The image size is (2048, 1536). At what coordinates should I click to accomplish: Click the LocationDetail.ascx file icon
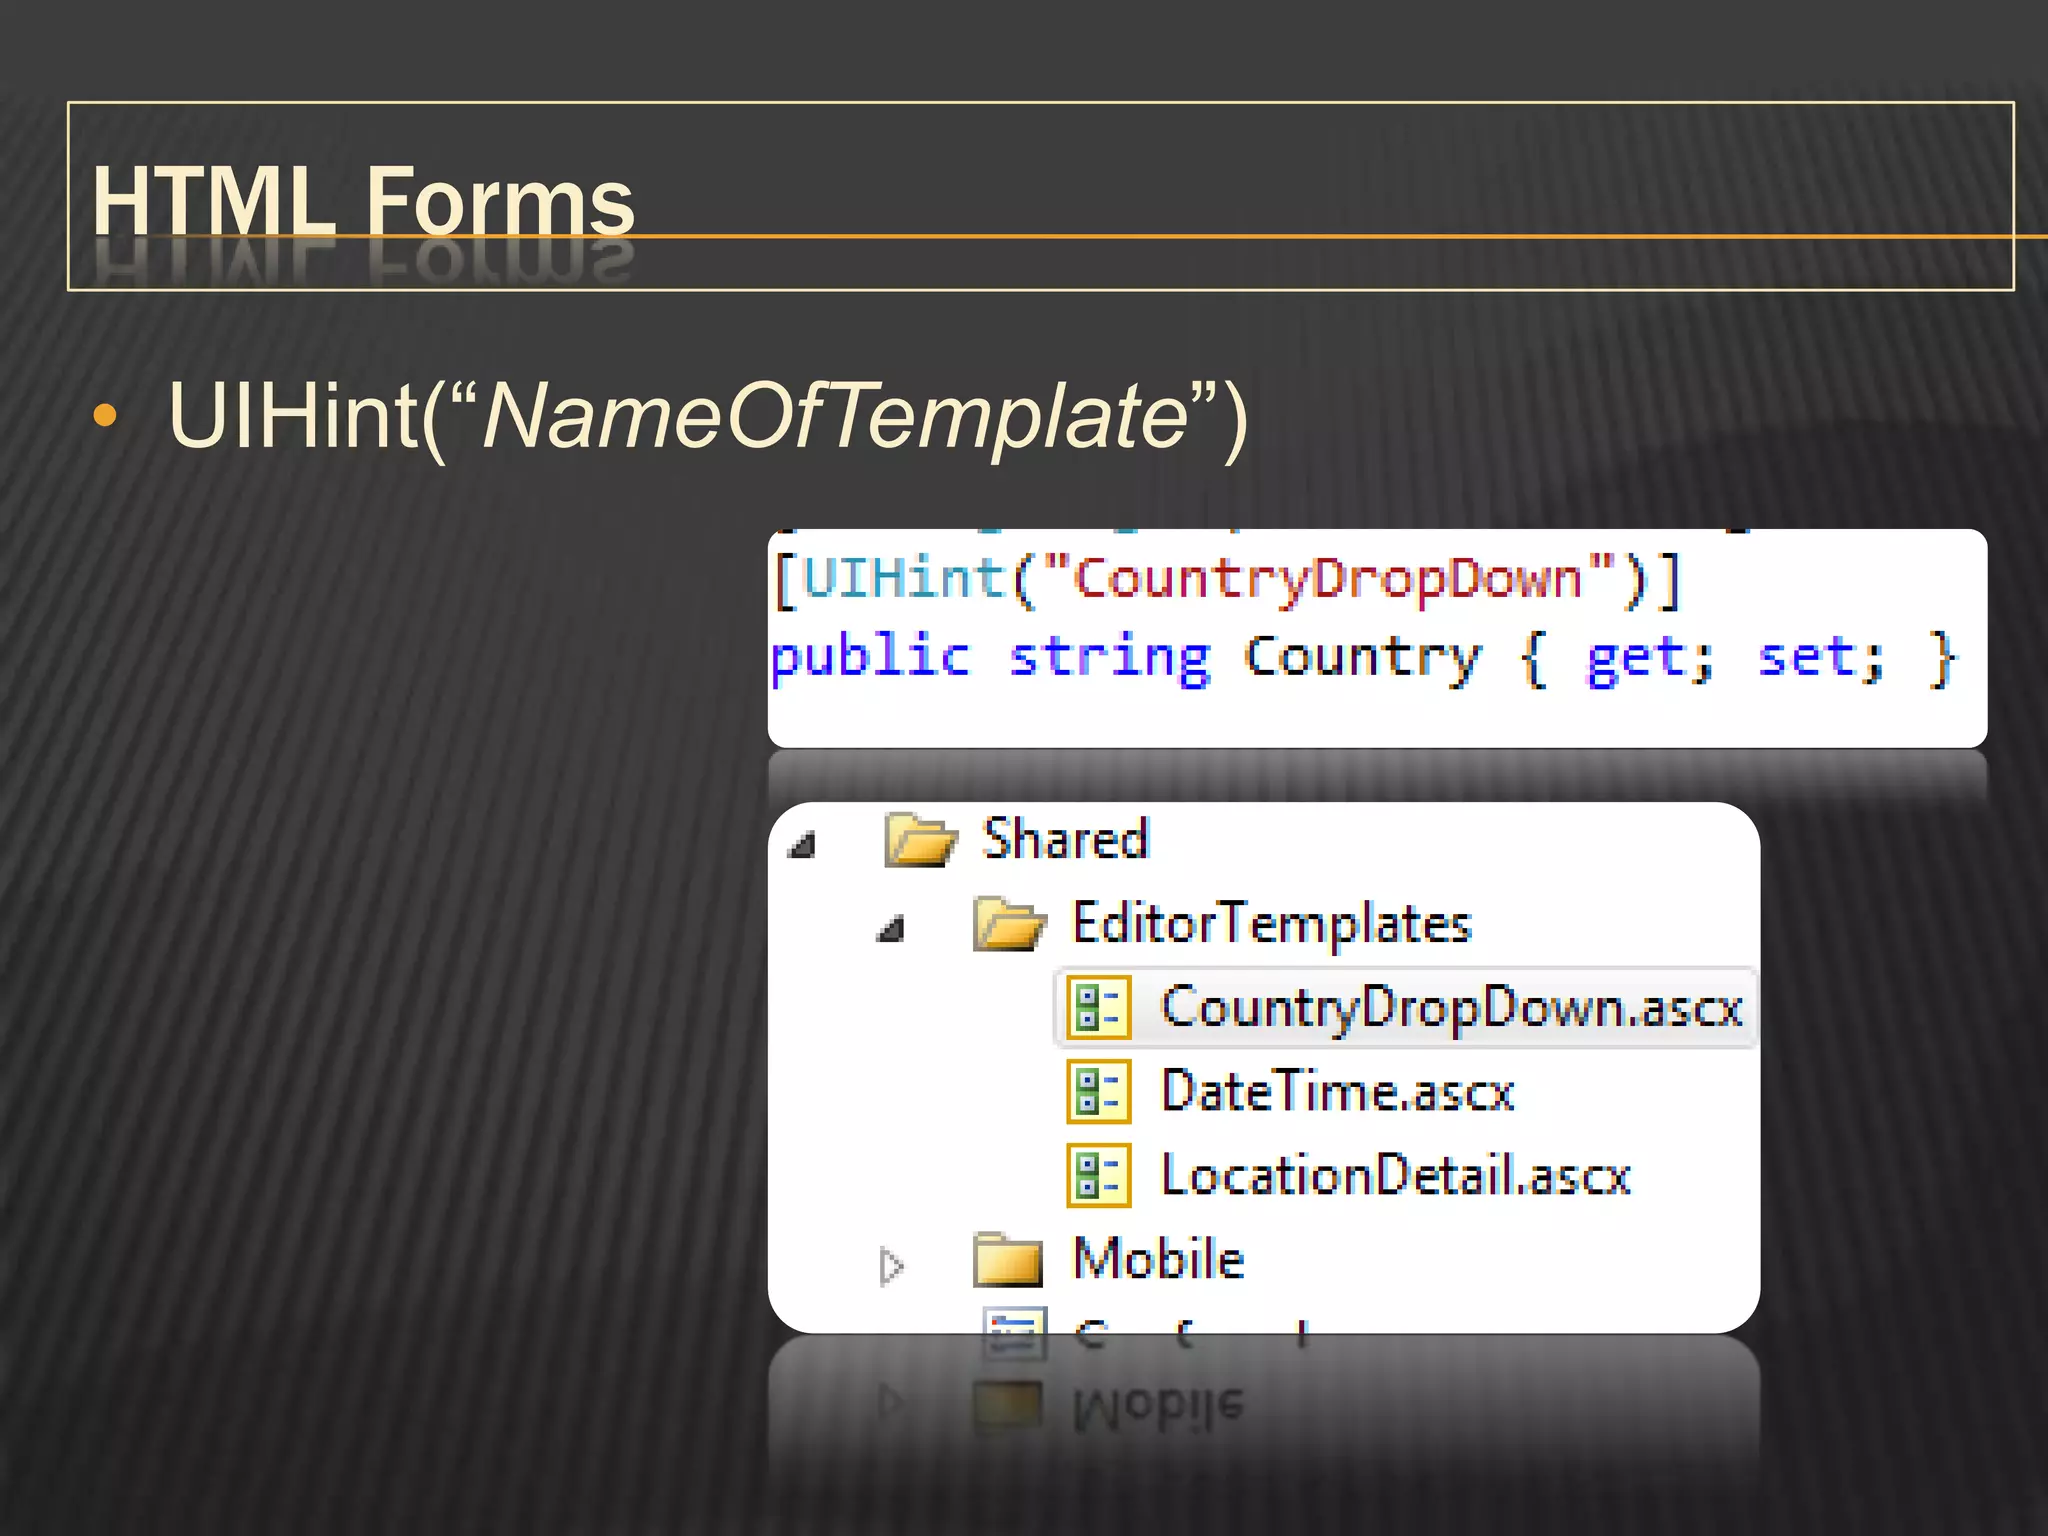click(1098, 1175)
